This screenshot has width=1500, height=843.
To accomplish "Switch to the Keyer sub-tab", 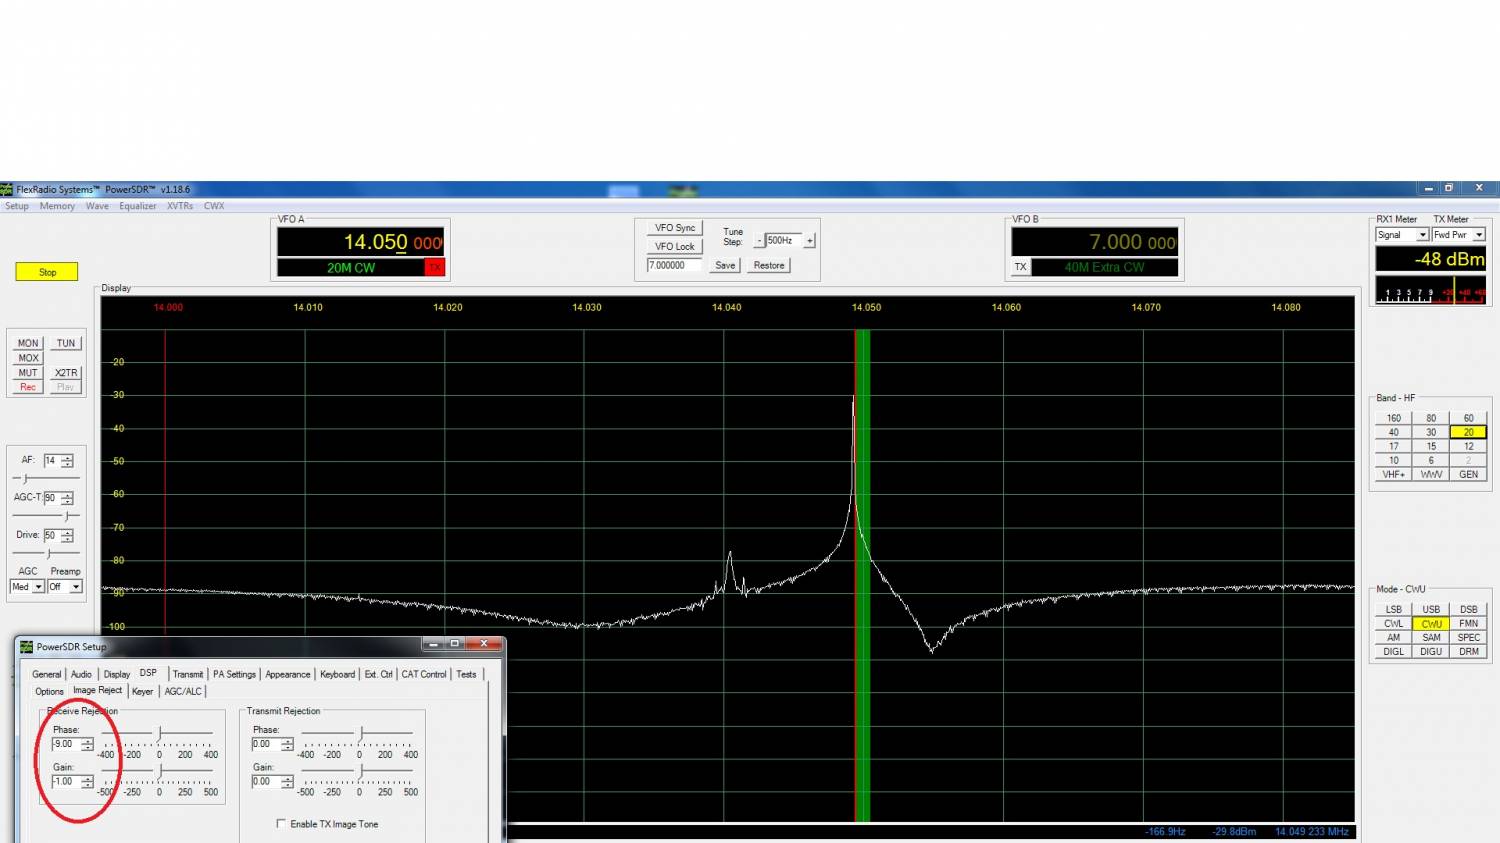I will (142, 691).
